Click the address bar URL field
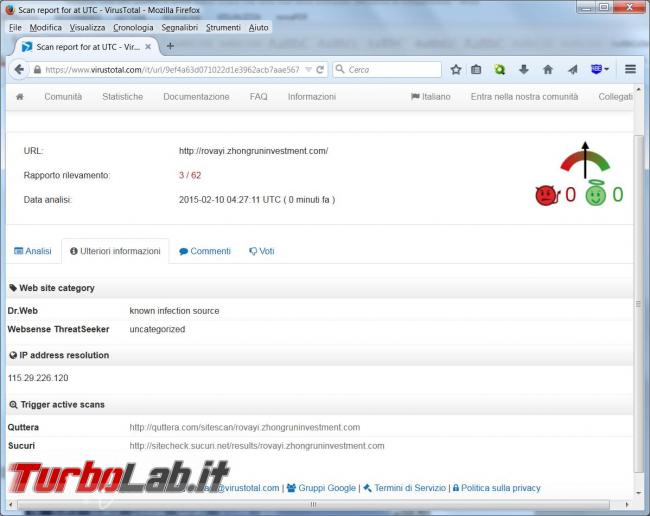The image size is (650, 516). pyautogui.click(x=172, y=70)
